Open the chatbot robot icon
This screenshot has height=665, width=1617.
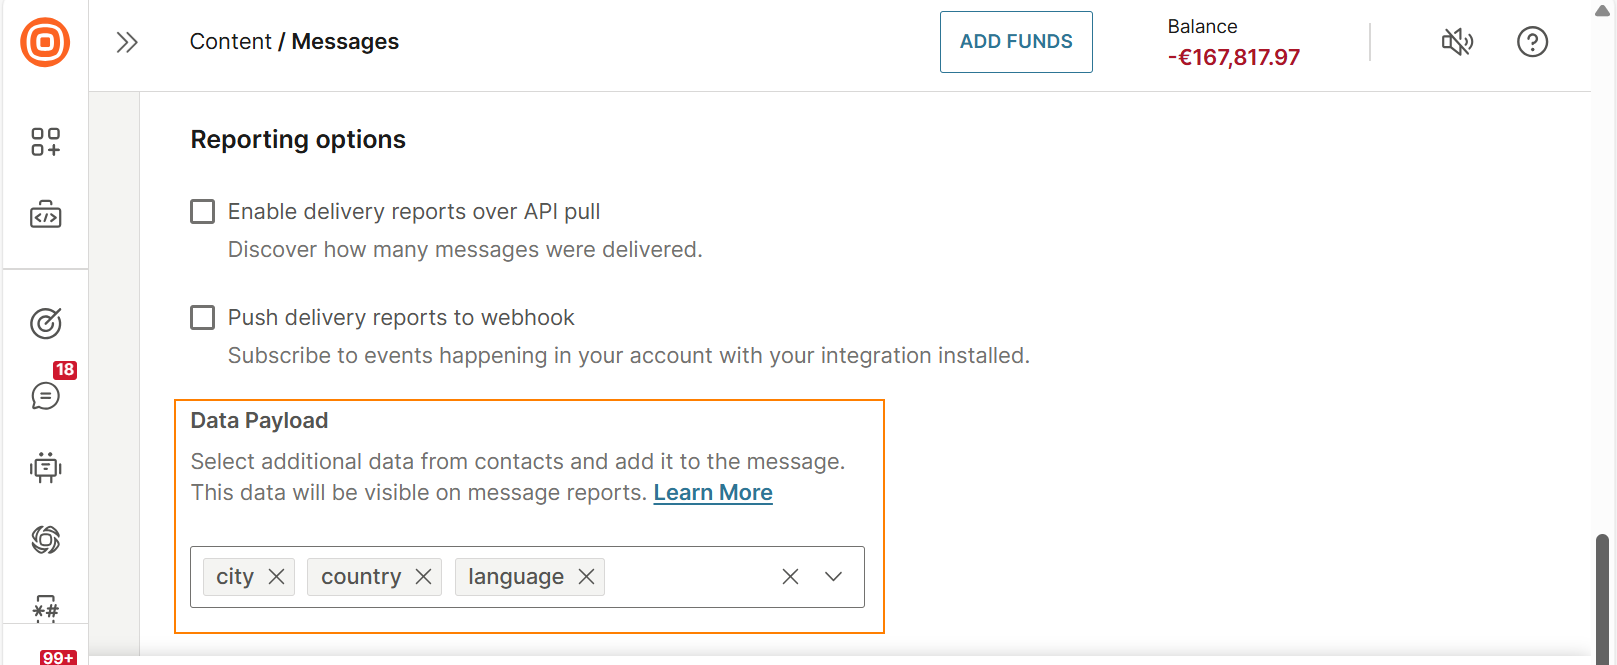pos(45,467)
